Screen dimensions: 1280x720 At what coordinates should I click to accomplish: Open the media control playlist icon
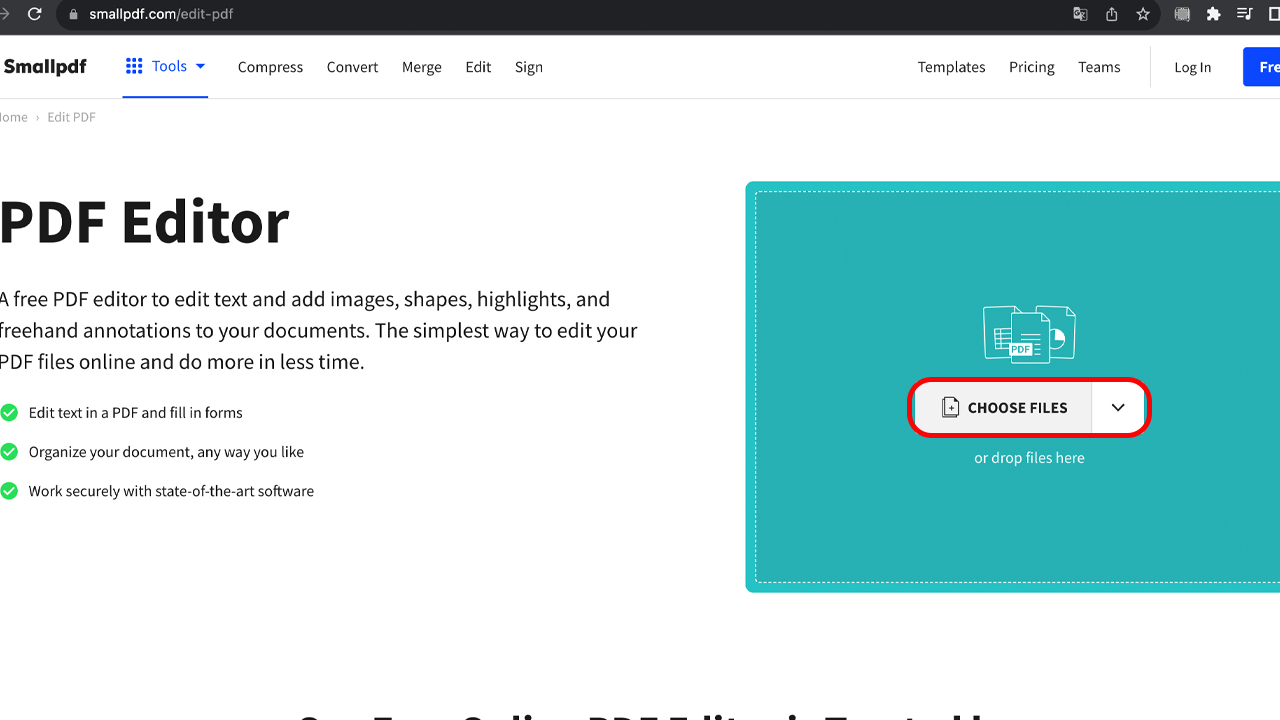(1245, 14)
